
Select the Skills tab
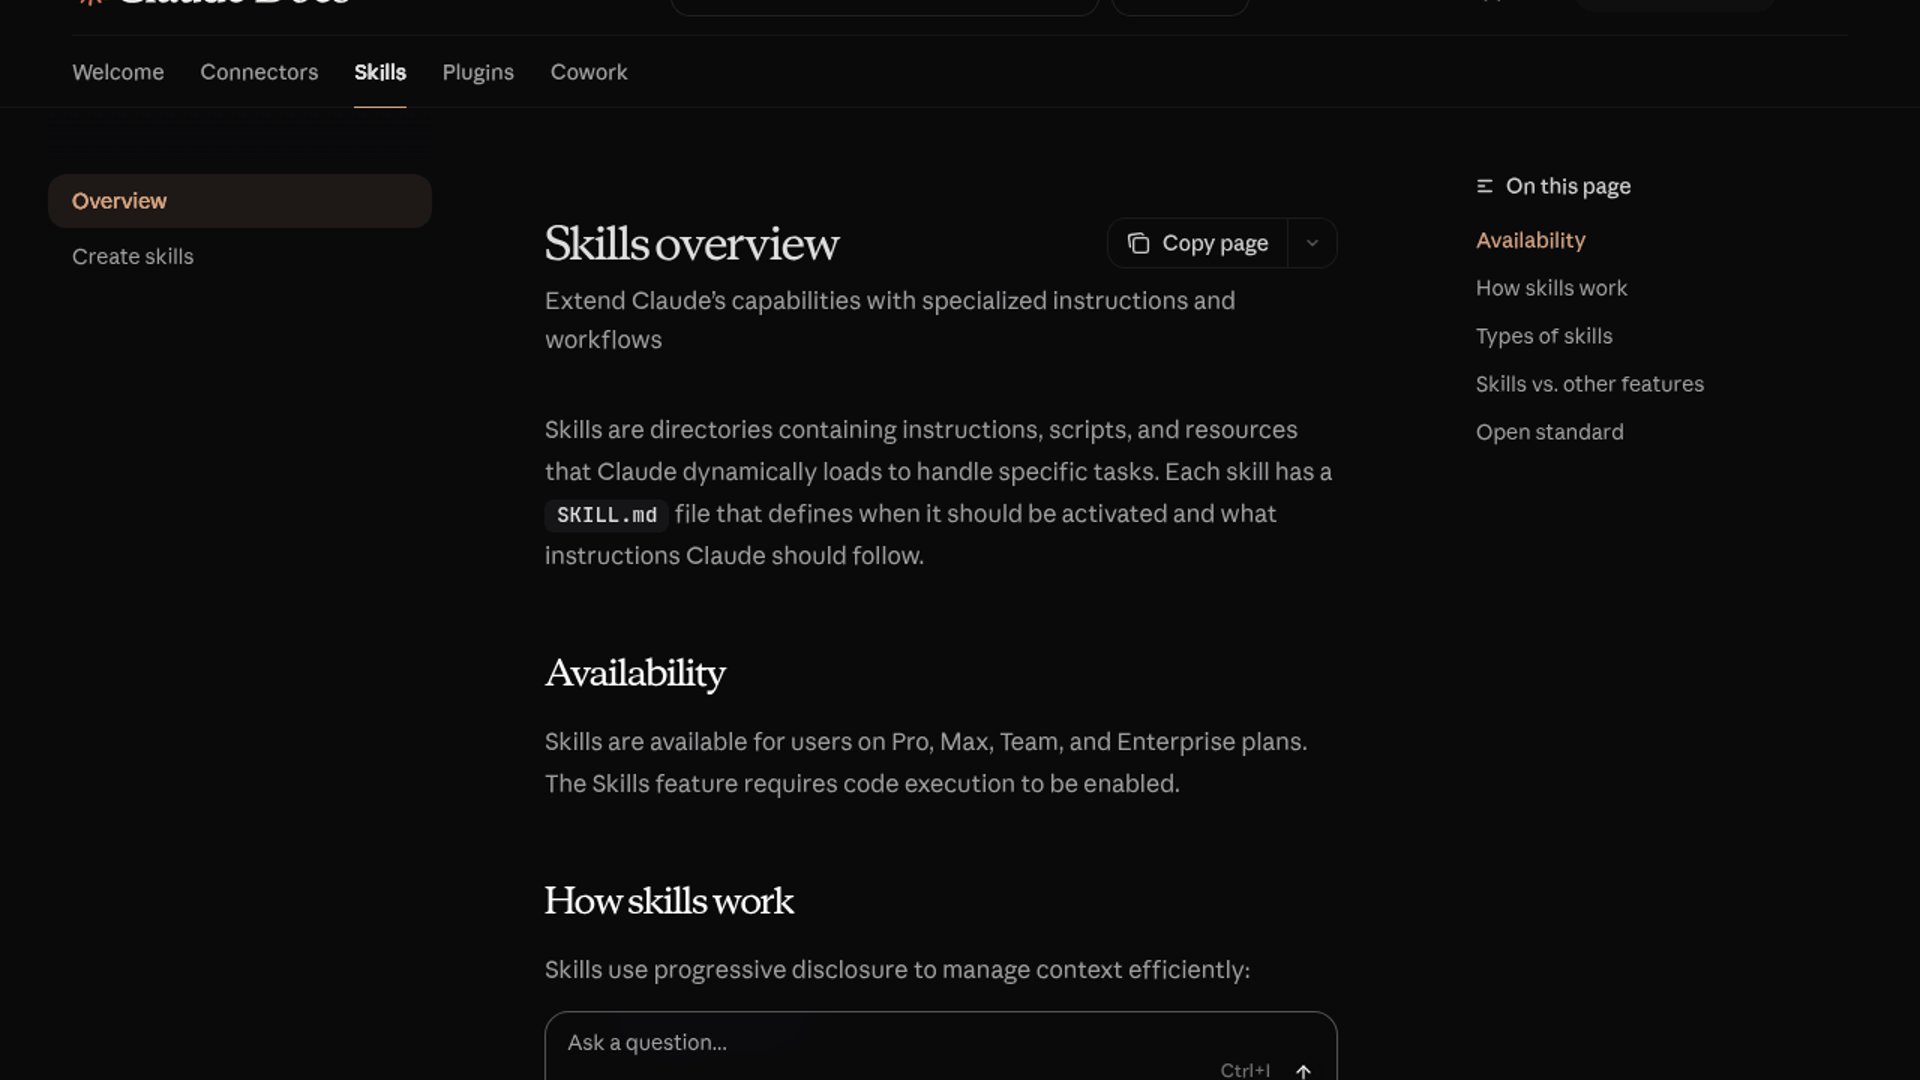(380, 72)
